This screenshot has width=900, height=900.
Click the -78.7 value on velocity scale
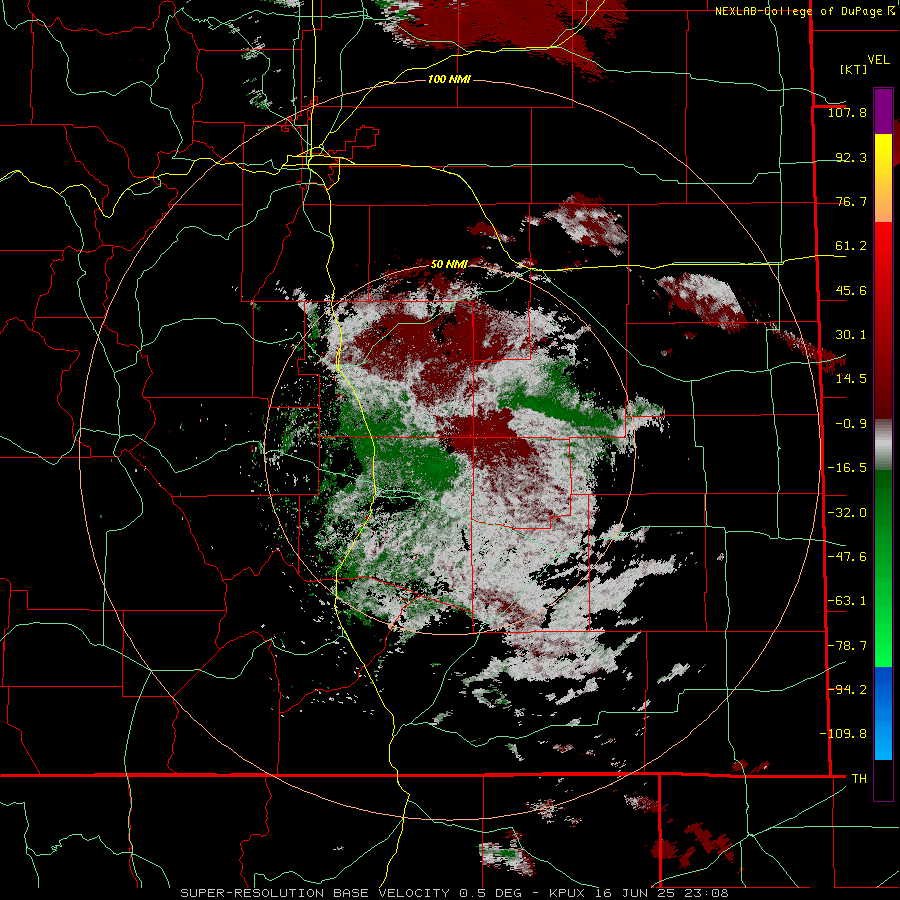(847, 646)
